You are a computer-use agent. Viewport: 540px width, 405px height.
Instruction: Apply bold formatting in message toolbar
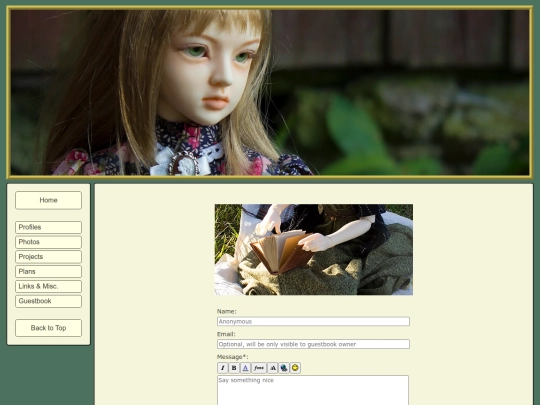tap(234, 368)
